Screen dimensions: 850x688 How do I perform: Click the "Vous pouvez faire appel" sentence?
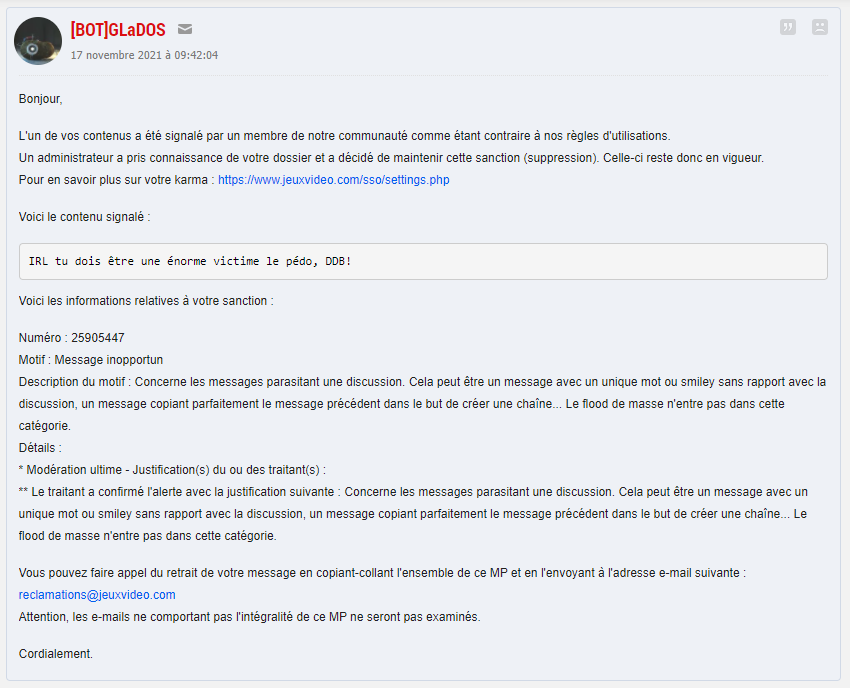click(382, 573)
